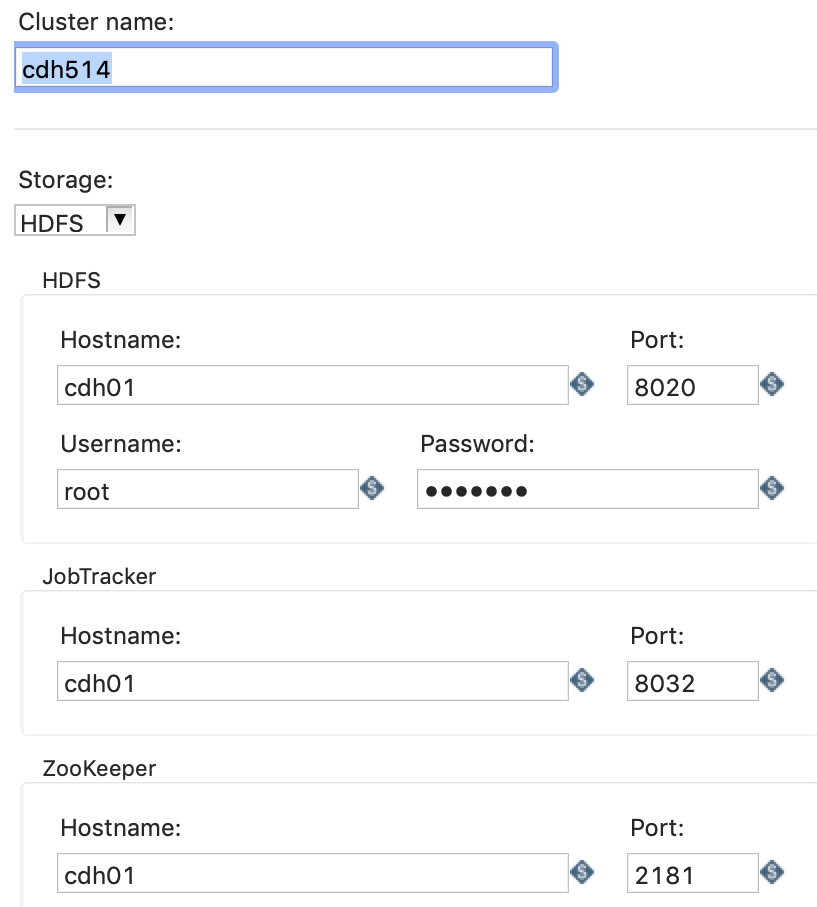This screenshot has height=907, width=817.
Task: Click the HDFS Port field showing 8020
Action: click(x=692, y=385)
